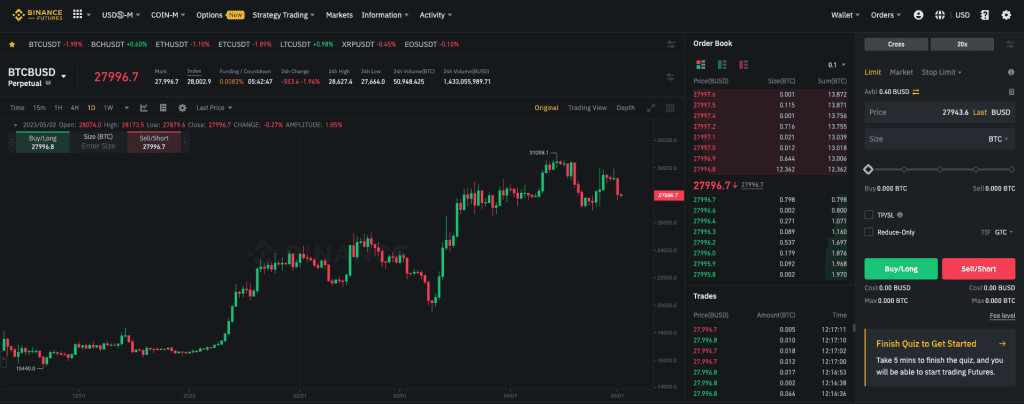Click the Binance Futures logo
The height and width of the screenshot is (404, 1024).
click(37, 14)
